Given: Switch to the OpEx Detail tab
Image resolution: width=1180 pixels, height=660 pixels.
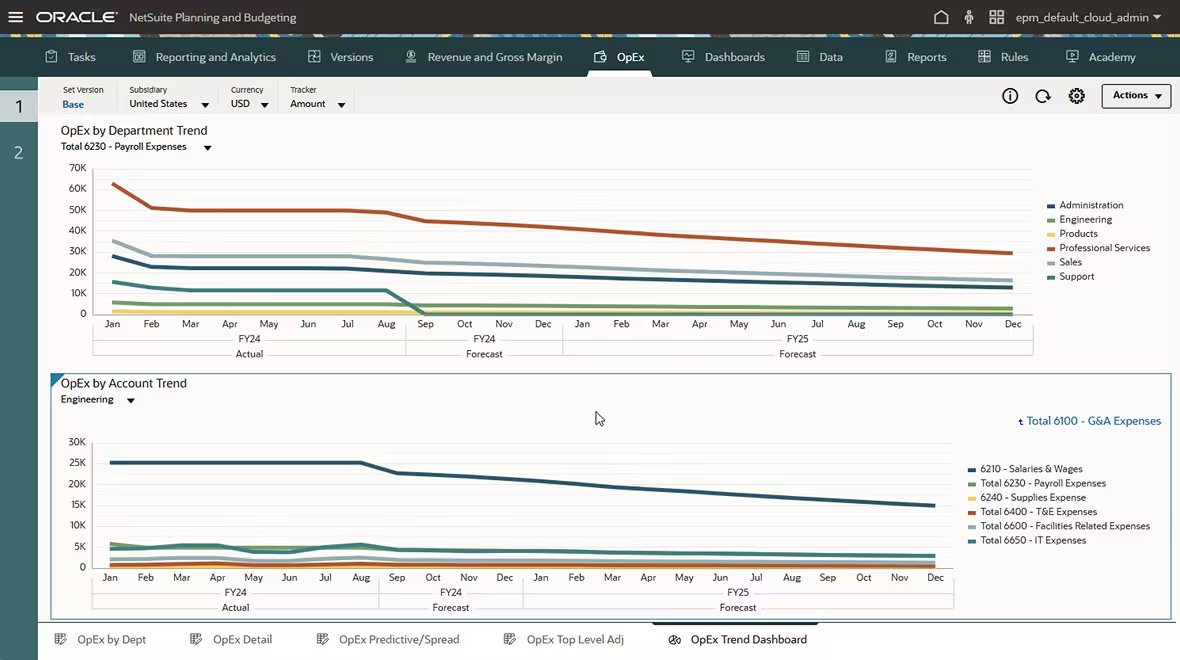Looking at the screenshot, I should point(242,639).
